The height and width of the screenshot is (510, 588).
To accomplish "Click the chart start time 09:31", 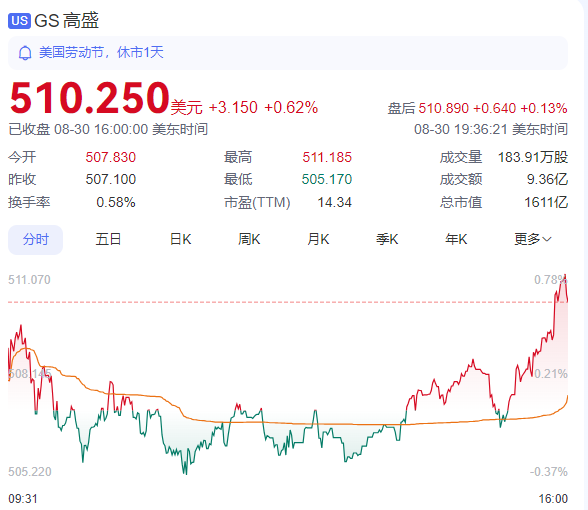I will click(x=23, y=499).
